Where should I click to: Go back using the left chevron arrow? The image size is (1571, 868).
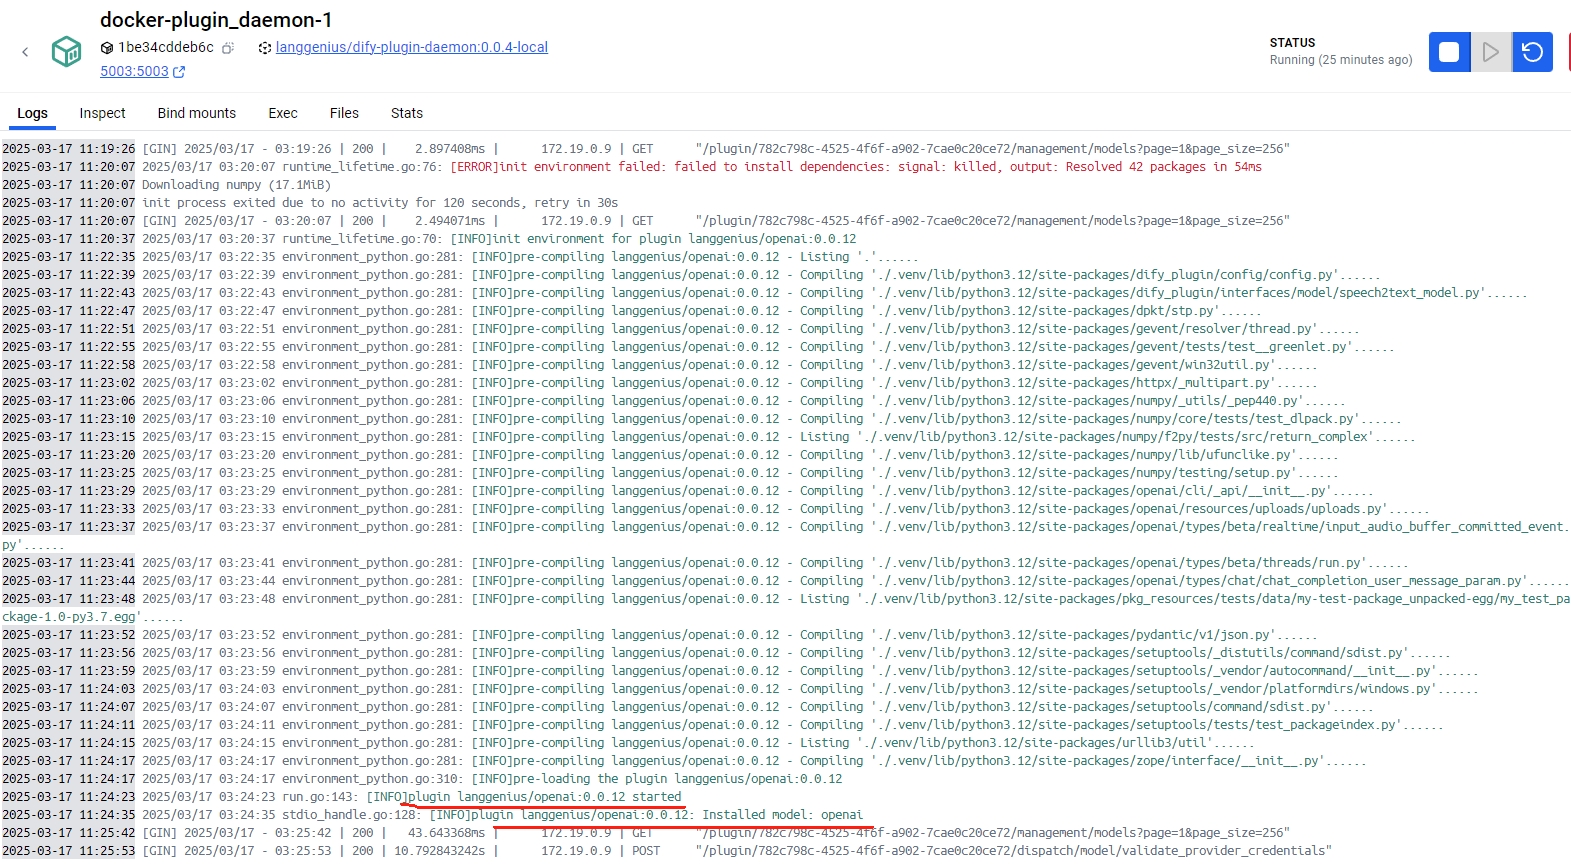coord(25,52)
